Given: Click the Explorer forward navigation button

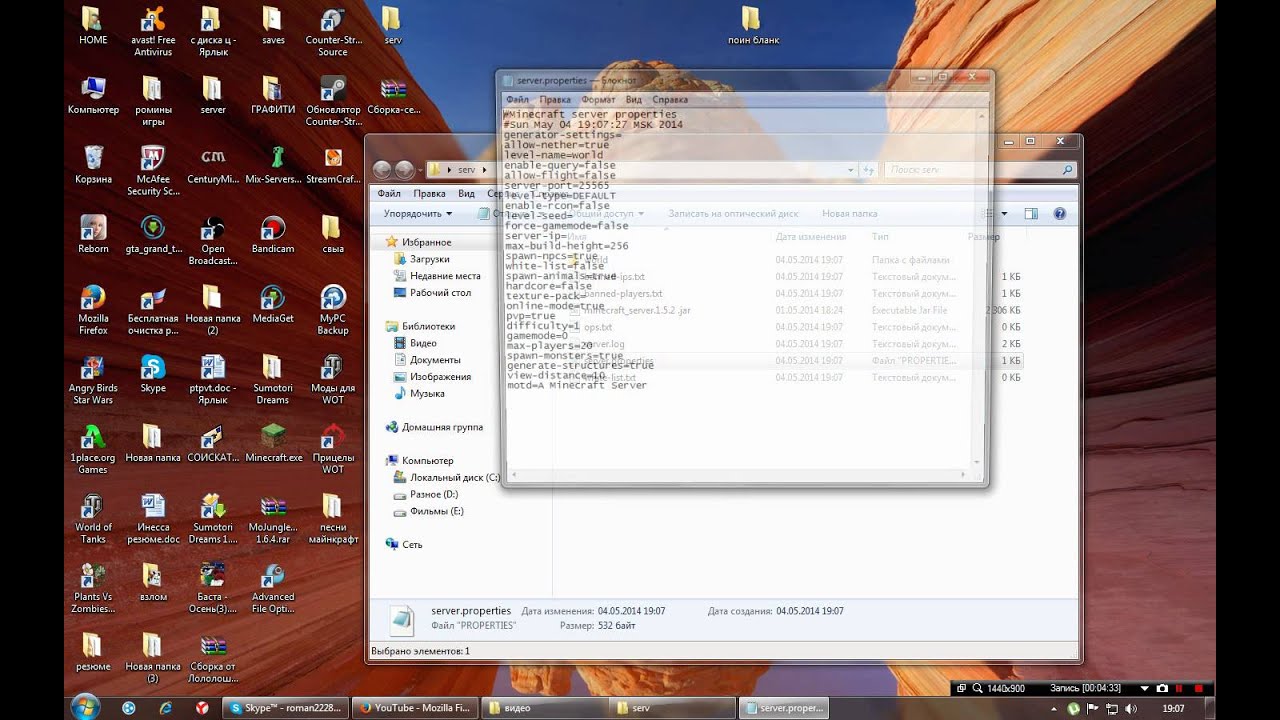Looking at the screenshot, I should click(x=404, y=170).
